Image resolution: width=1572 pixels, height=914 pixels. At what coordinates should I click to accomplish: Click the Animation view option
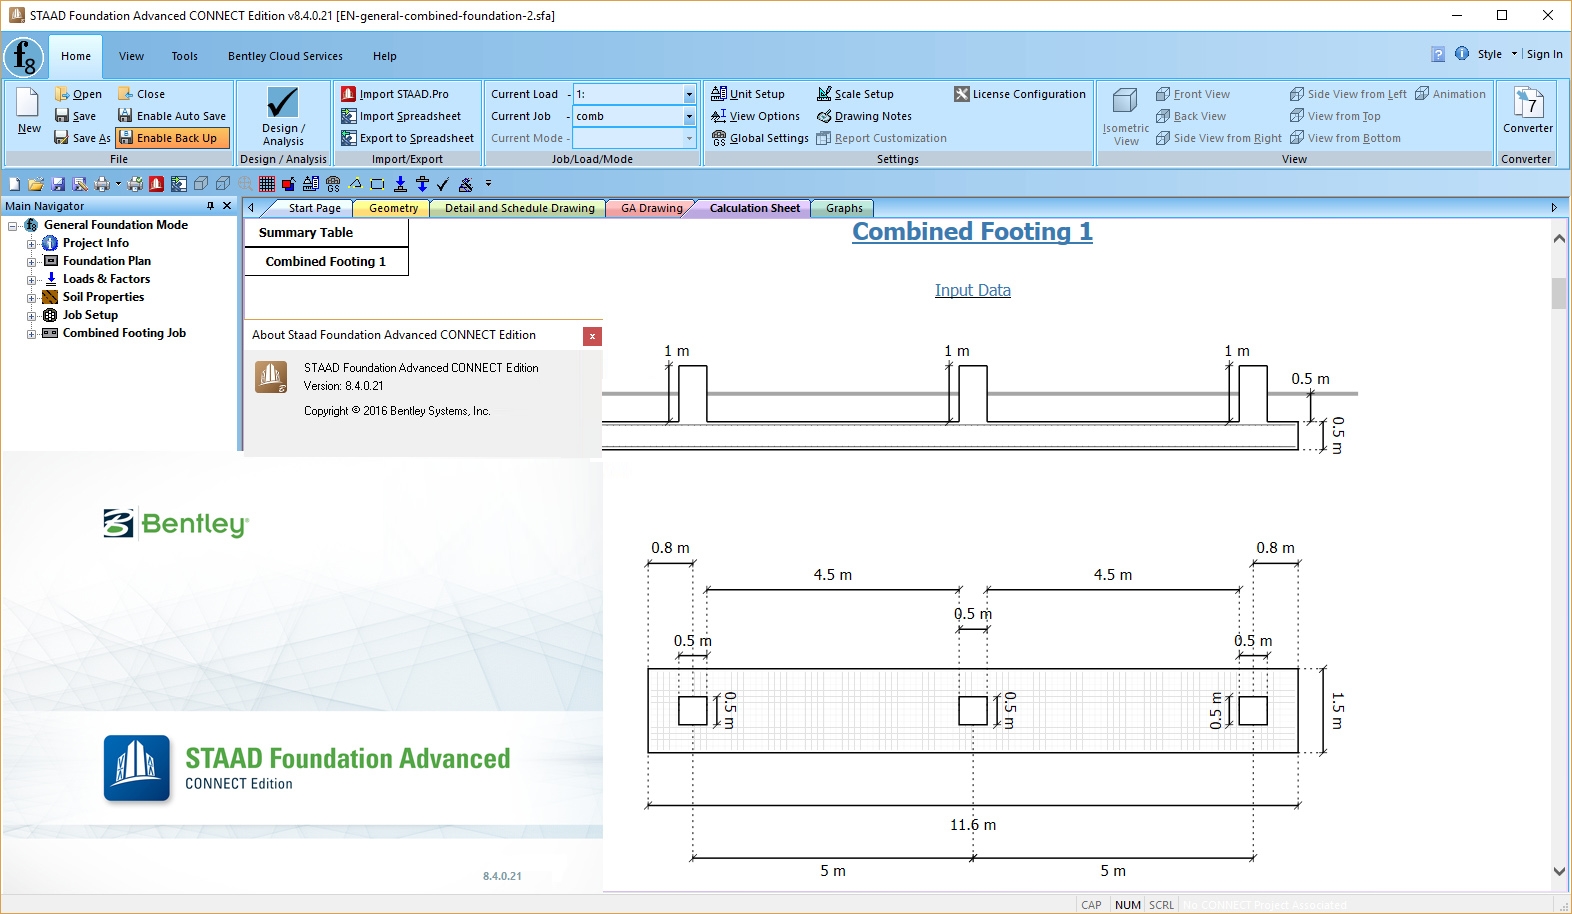click(x=1450, y=94)
